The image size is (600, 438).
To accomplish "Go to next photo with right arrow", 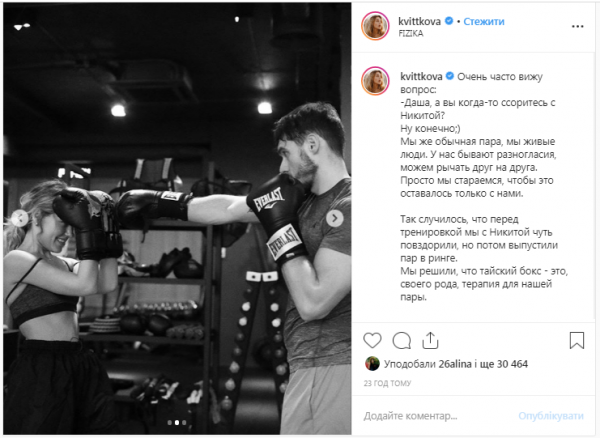I will pos(334,218).
